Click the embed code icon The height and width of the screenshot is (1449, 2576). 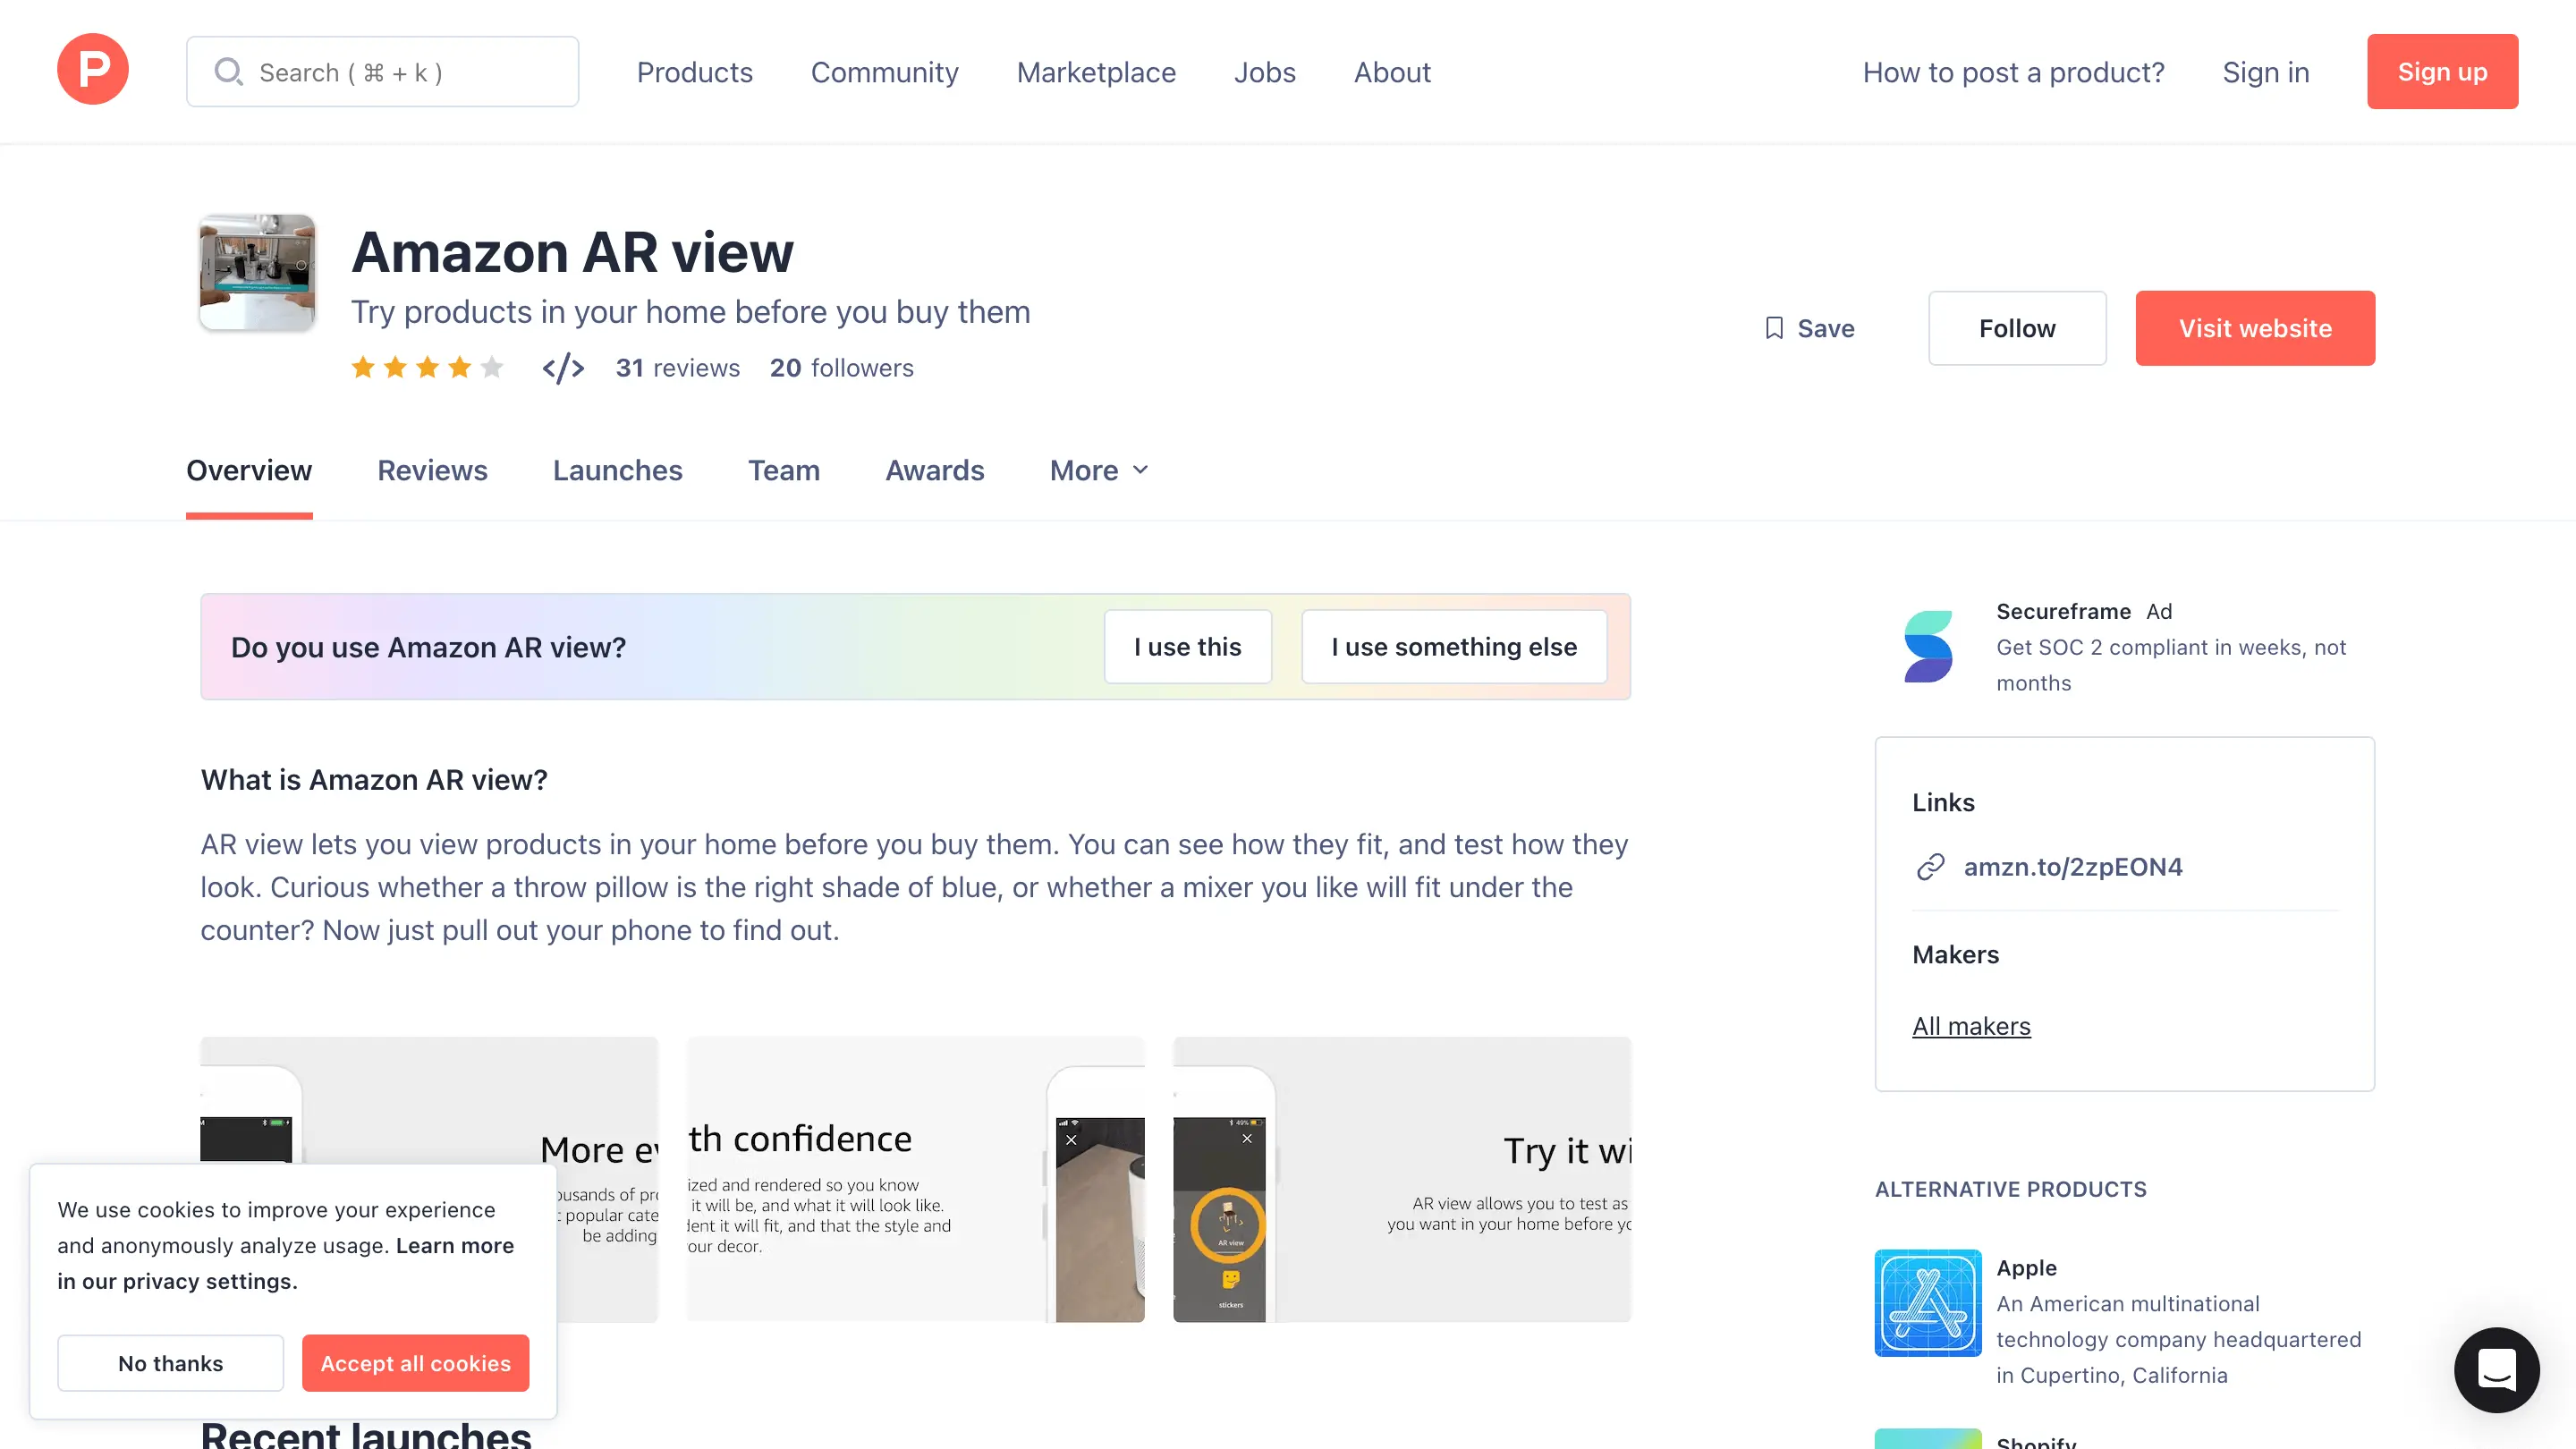(x=563, y=368)
